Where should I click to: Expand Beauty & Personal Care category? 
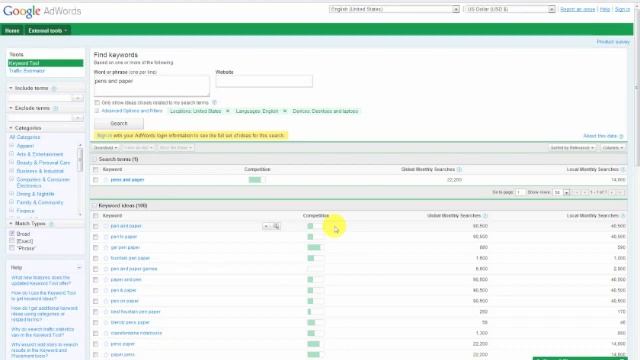point(11,162)
